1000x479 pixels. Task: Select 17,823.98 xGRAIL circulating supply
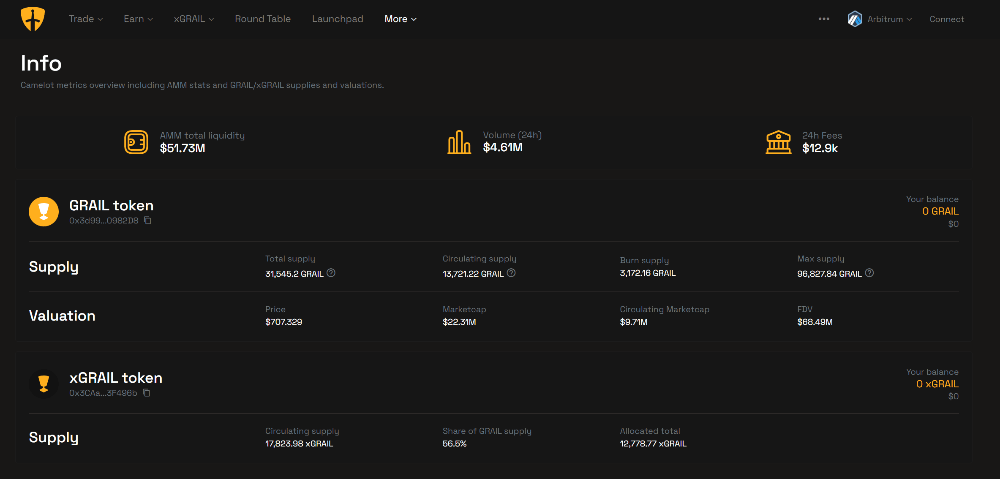click(299, 444)
